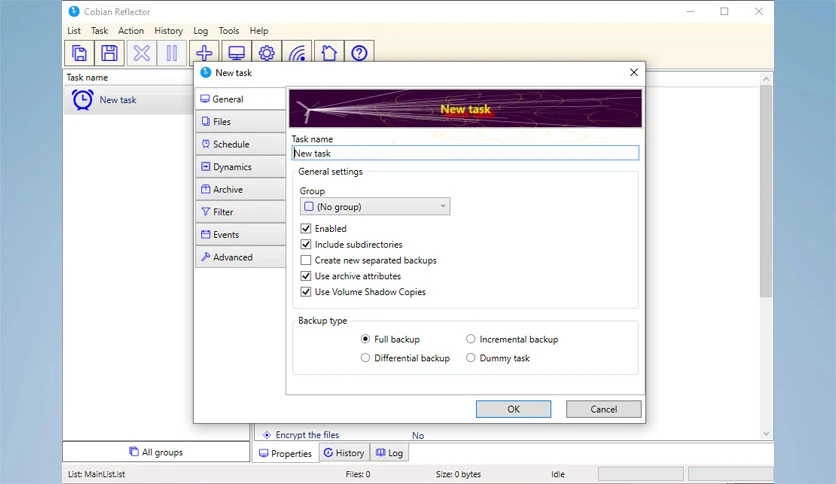
Task: Open the List menu
Action: pyautogui.click(x=74, y=30)
